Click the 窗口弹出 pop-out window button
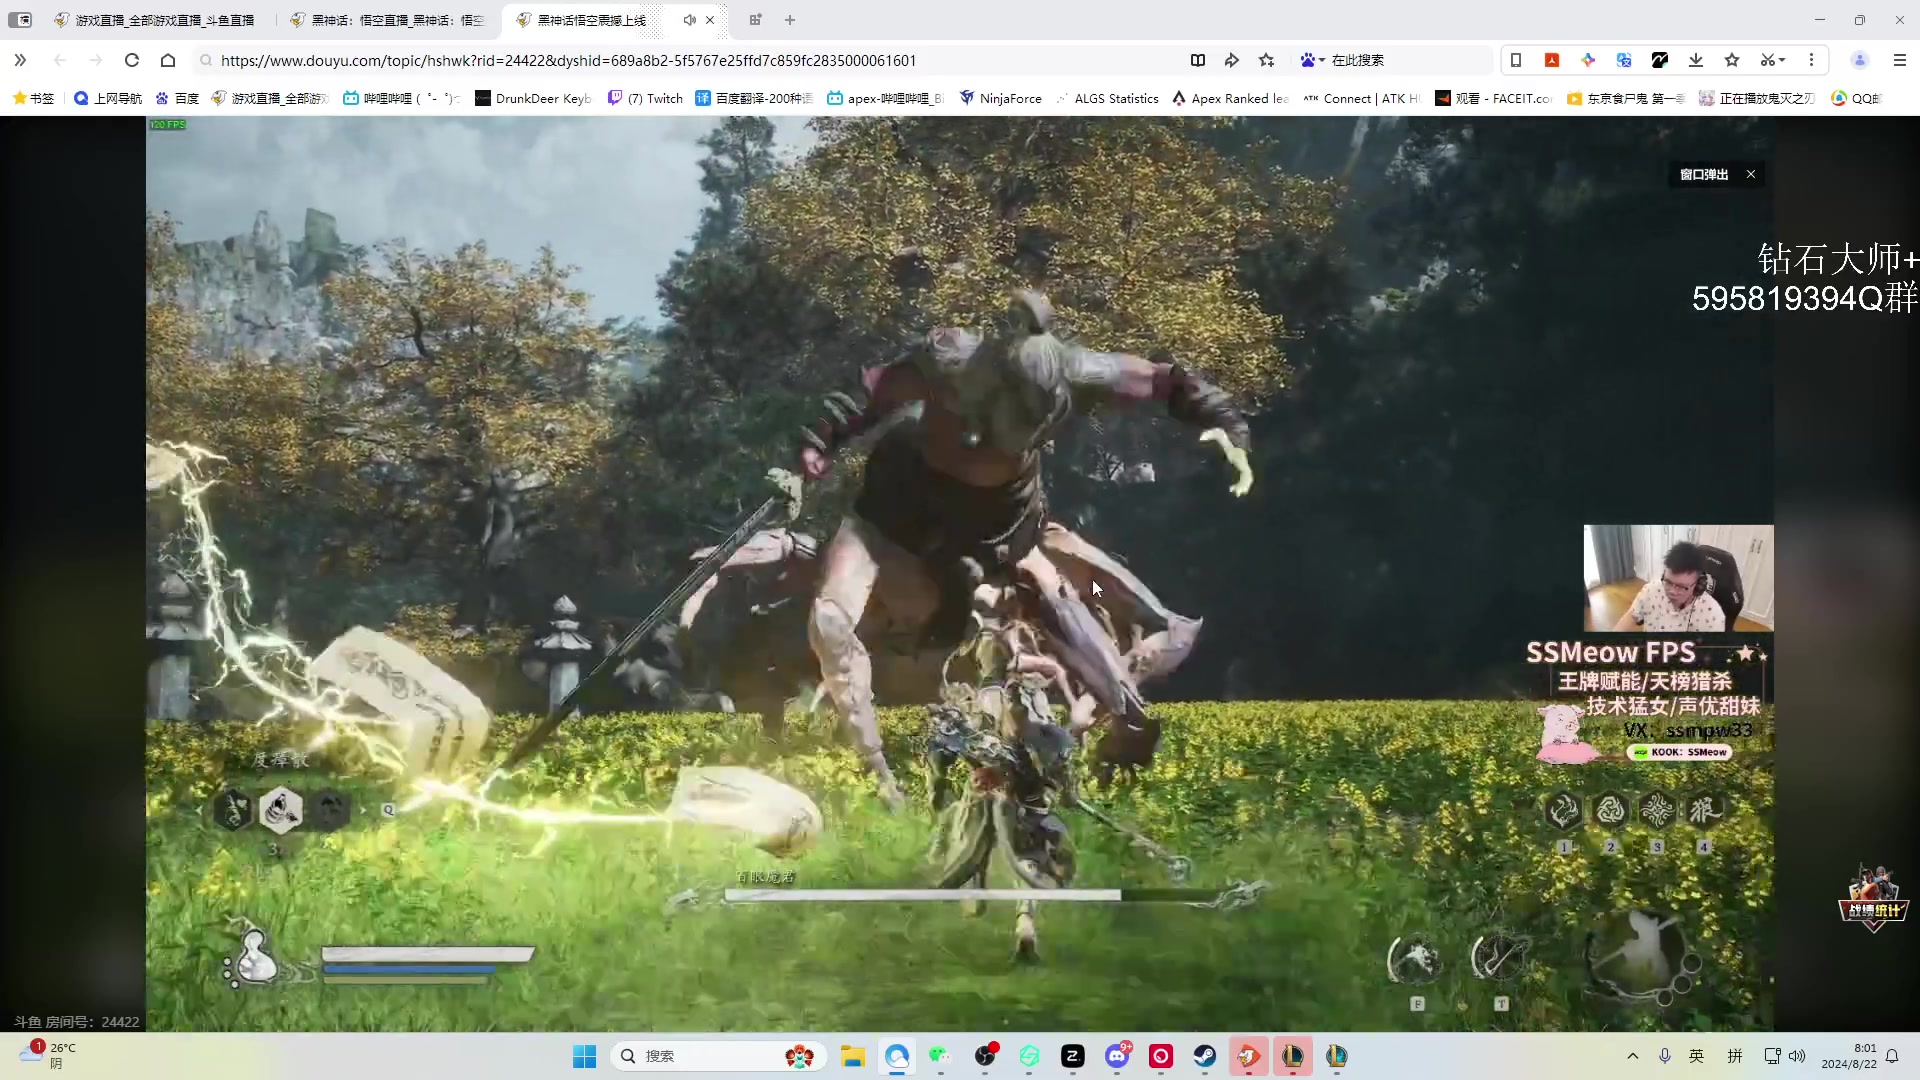Image resolution: width=1920 pixels, height=1080 pixels. tap(1704, 174)
